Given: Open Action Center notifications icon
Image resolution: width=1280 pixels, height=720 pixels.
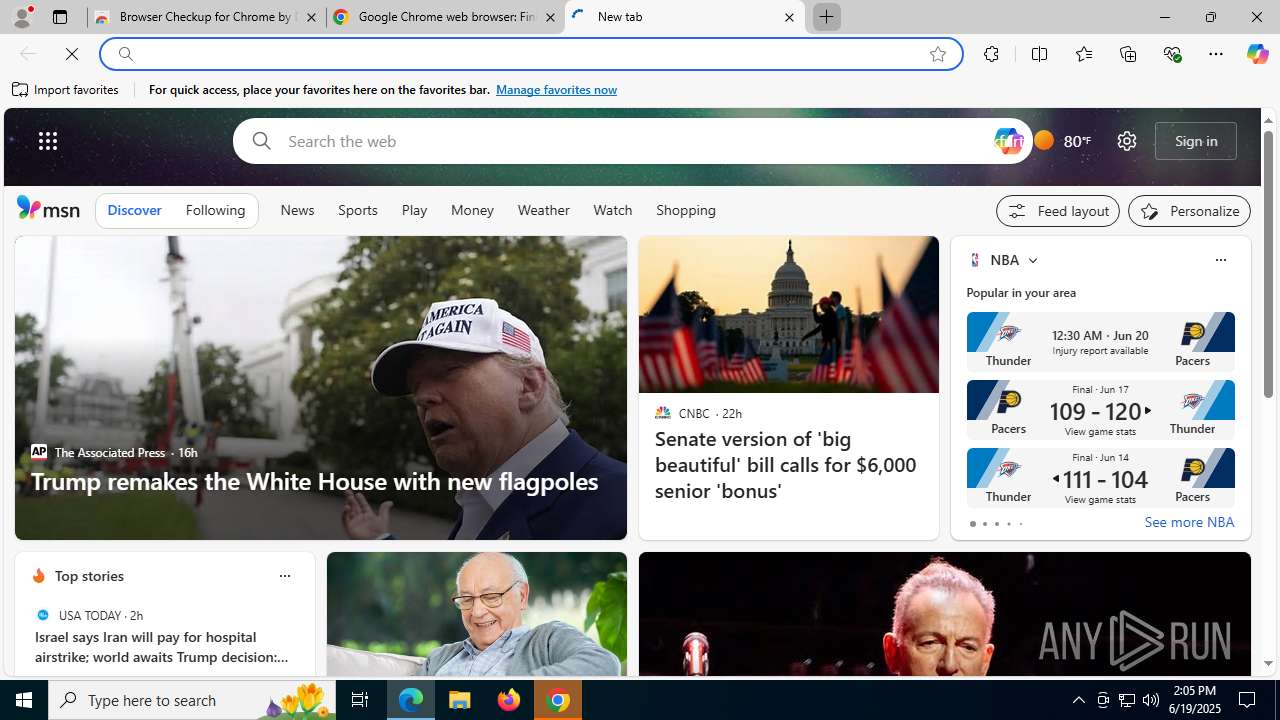Looking at the screenshot, I should coord(1248,700).
